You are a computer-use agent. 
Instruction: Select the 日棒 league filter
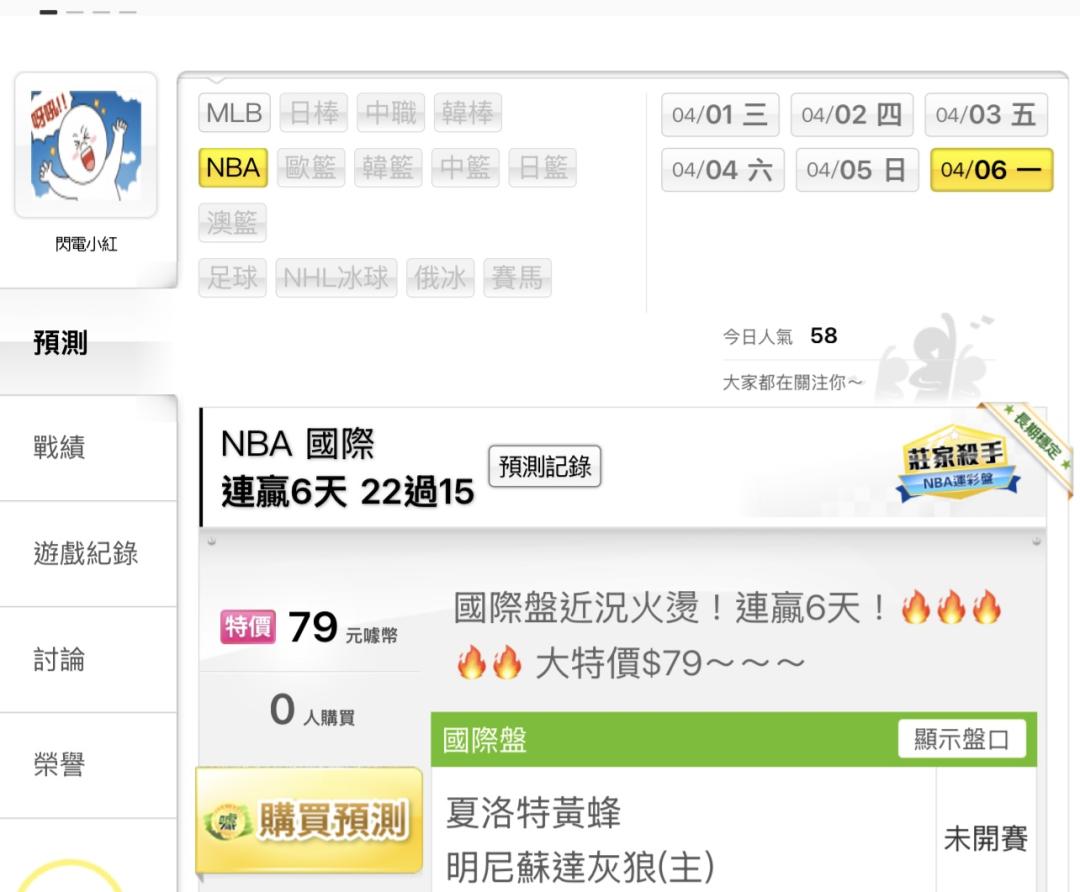point(313,112)
